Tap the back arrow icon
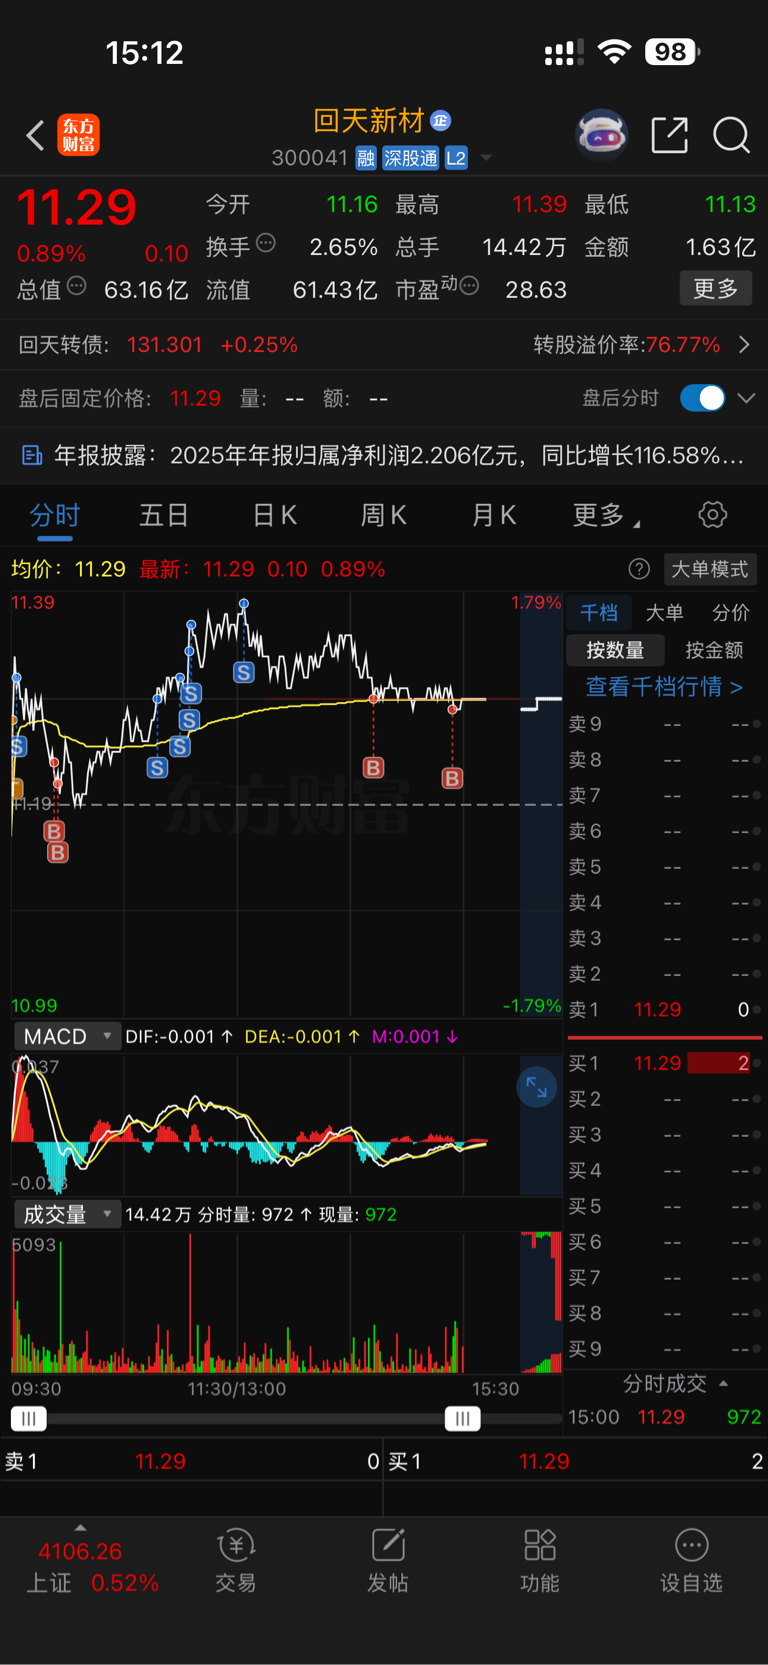The height and width of the screenshot is (1665, 768). pos(35,135)
